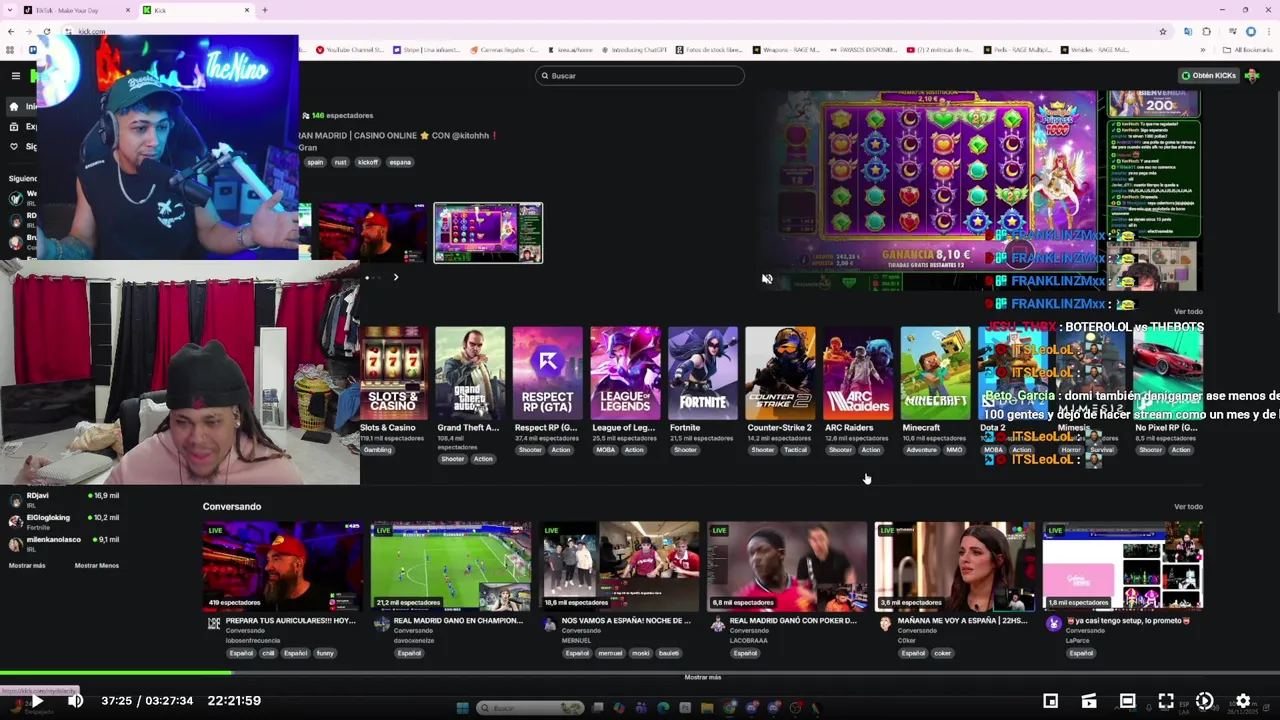The image size is (1280, 720).
Task: Open the miniplayer from player controls
Action: [1051, 701]
